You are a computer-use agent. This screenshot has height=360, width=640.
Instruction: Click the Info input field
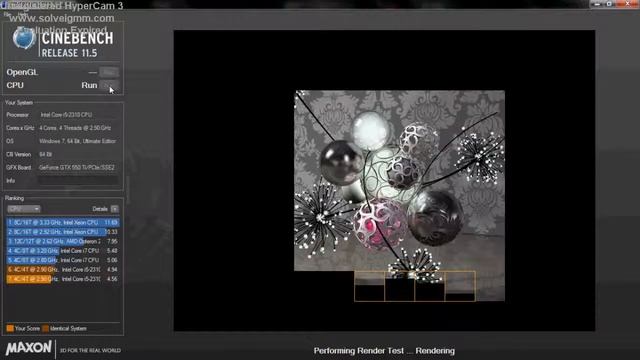(x=78, y=180)
